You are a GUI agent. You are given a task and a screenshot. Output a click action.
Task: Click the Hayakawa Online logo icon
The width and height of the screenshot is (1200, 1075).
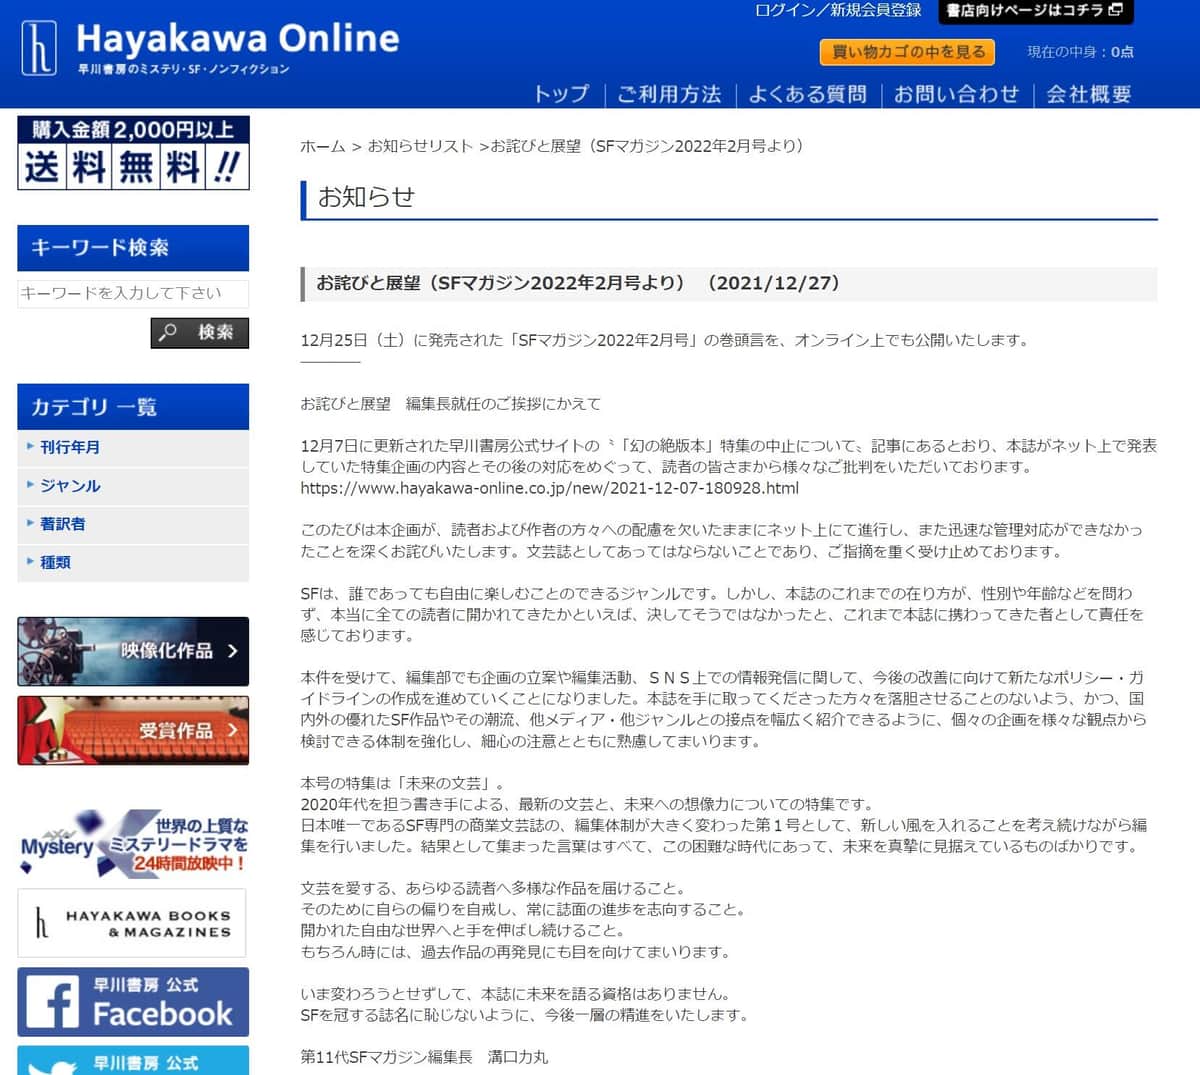[39, 48]
